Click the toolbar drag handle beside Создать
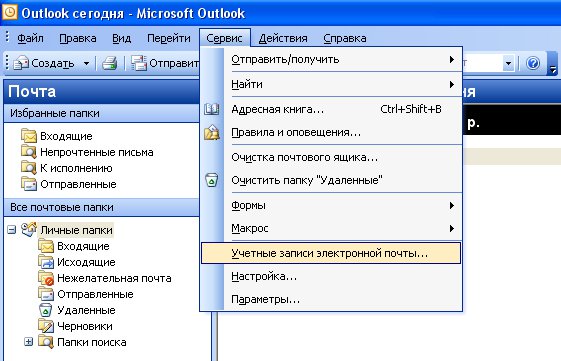 point(7,62)
